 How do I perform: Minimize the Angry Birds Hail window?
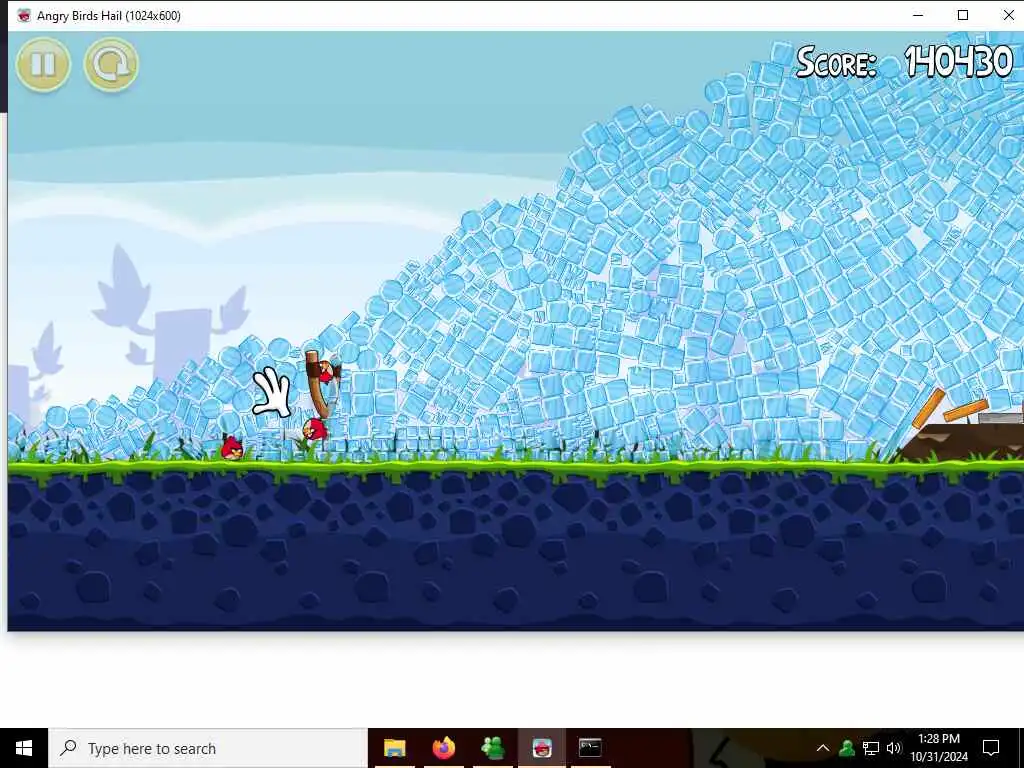click(918, 15)
